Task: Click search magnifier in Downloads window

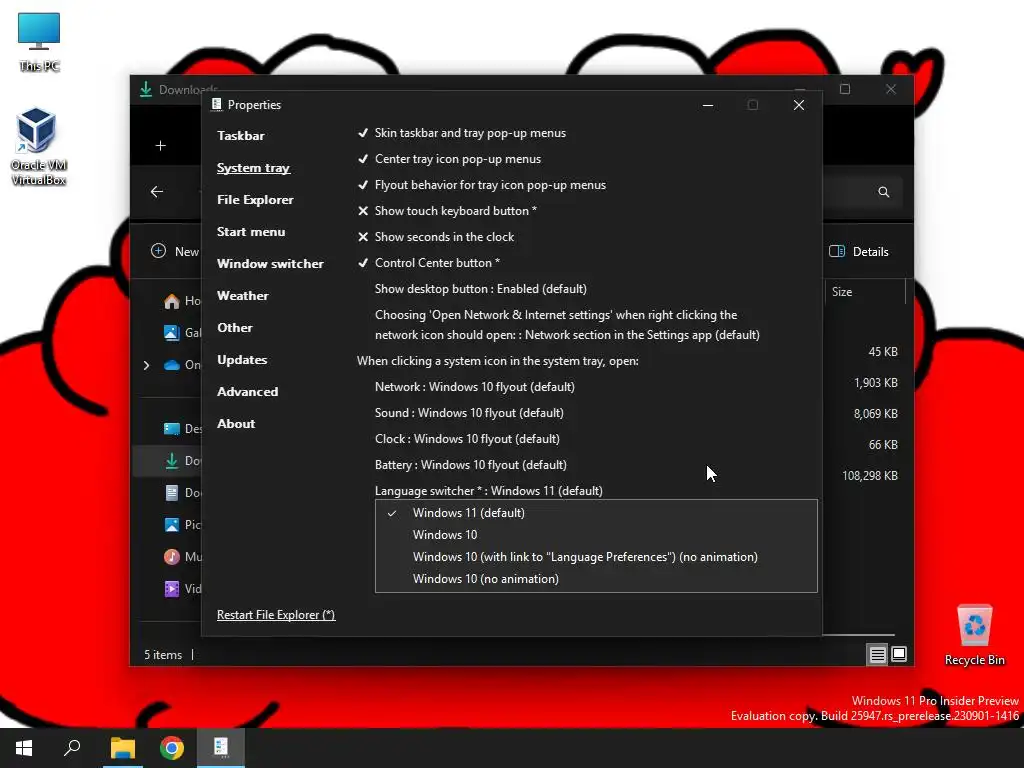Action: point(884,192)
